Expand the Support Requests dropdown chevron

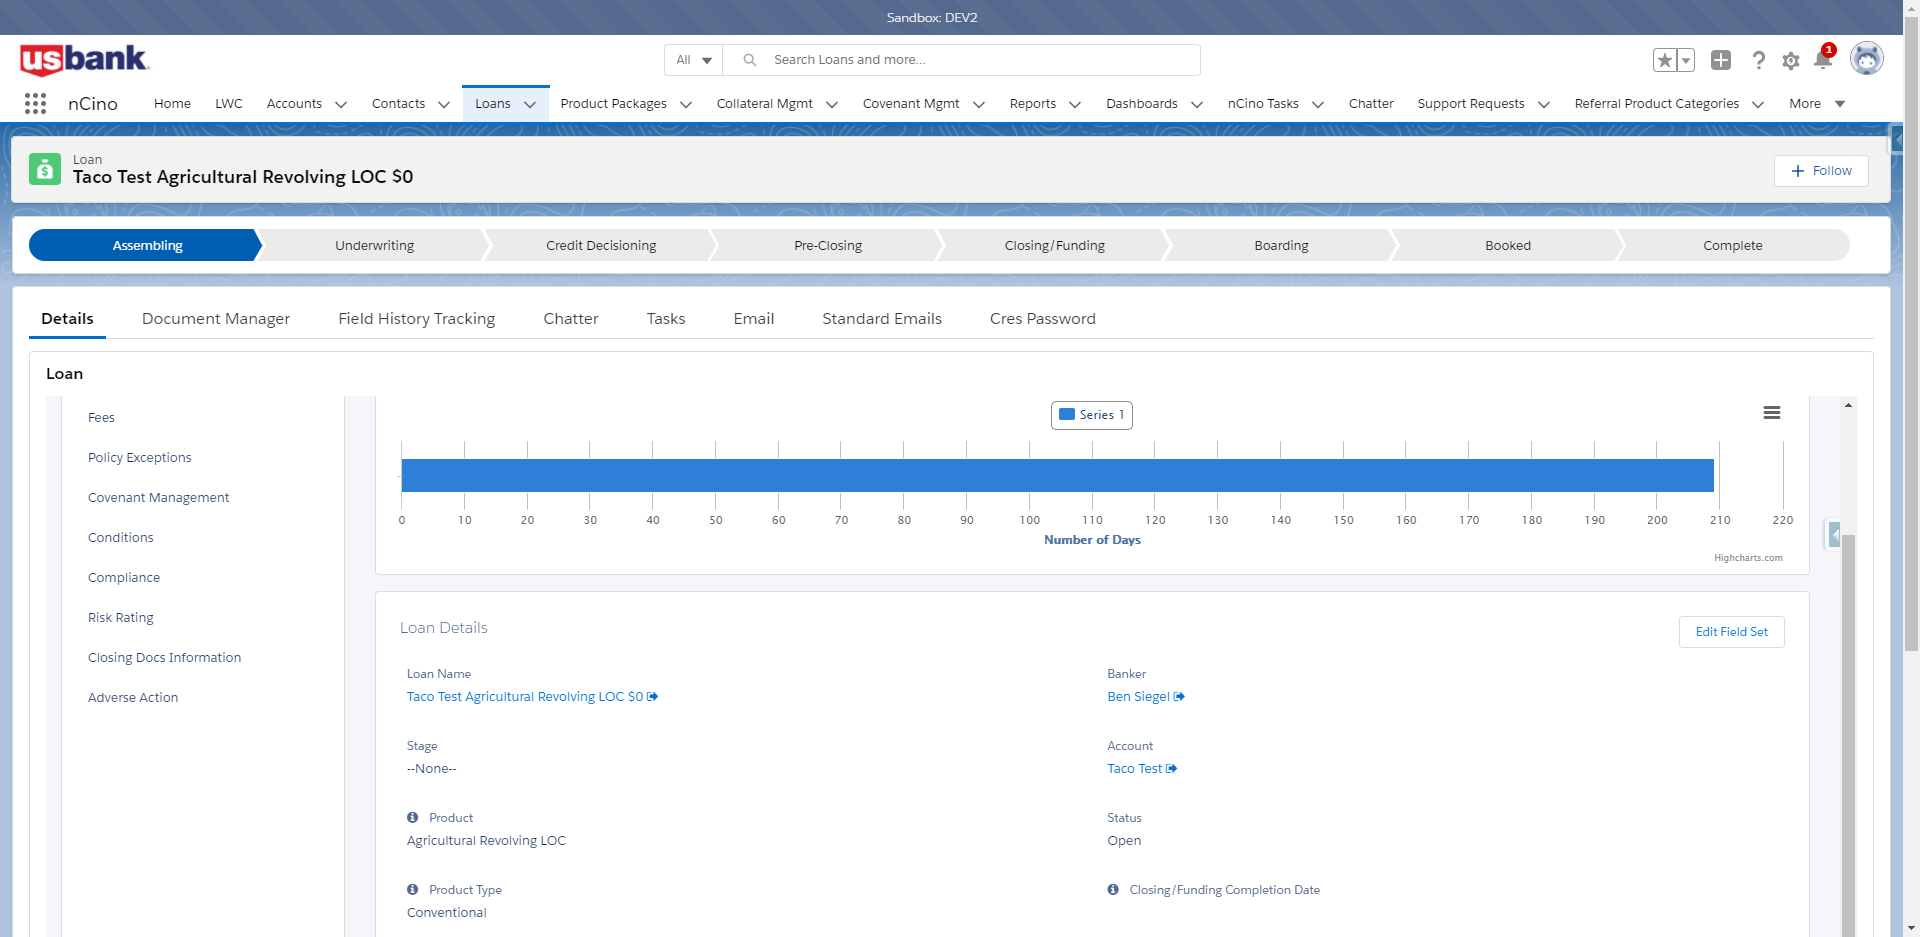[1544, 104]
